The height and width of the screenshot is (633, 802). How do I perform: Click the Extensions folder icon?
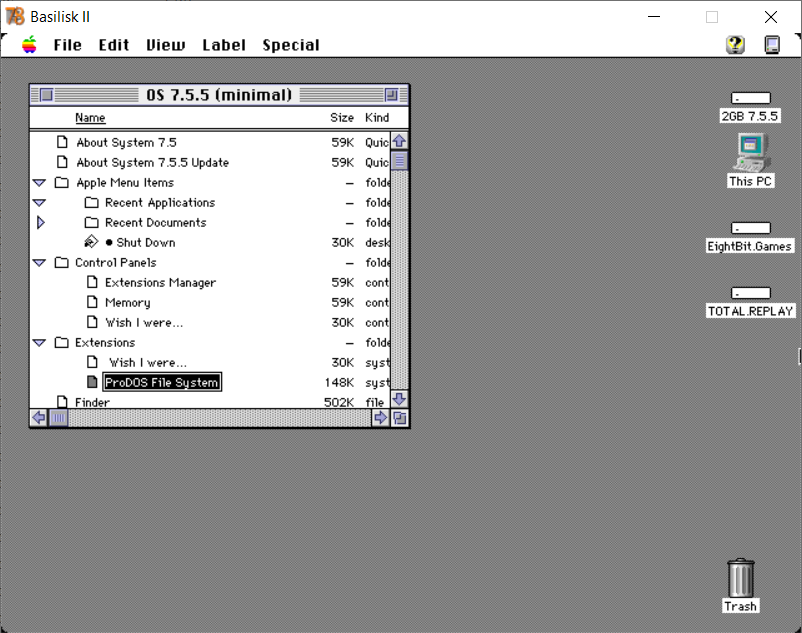tap(61, 342)
